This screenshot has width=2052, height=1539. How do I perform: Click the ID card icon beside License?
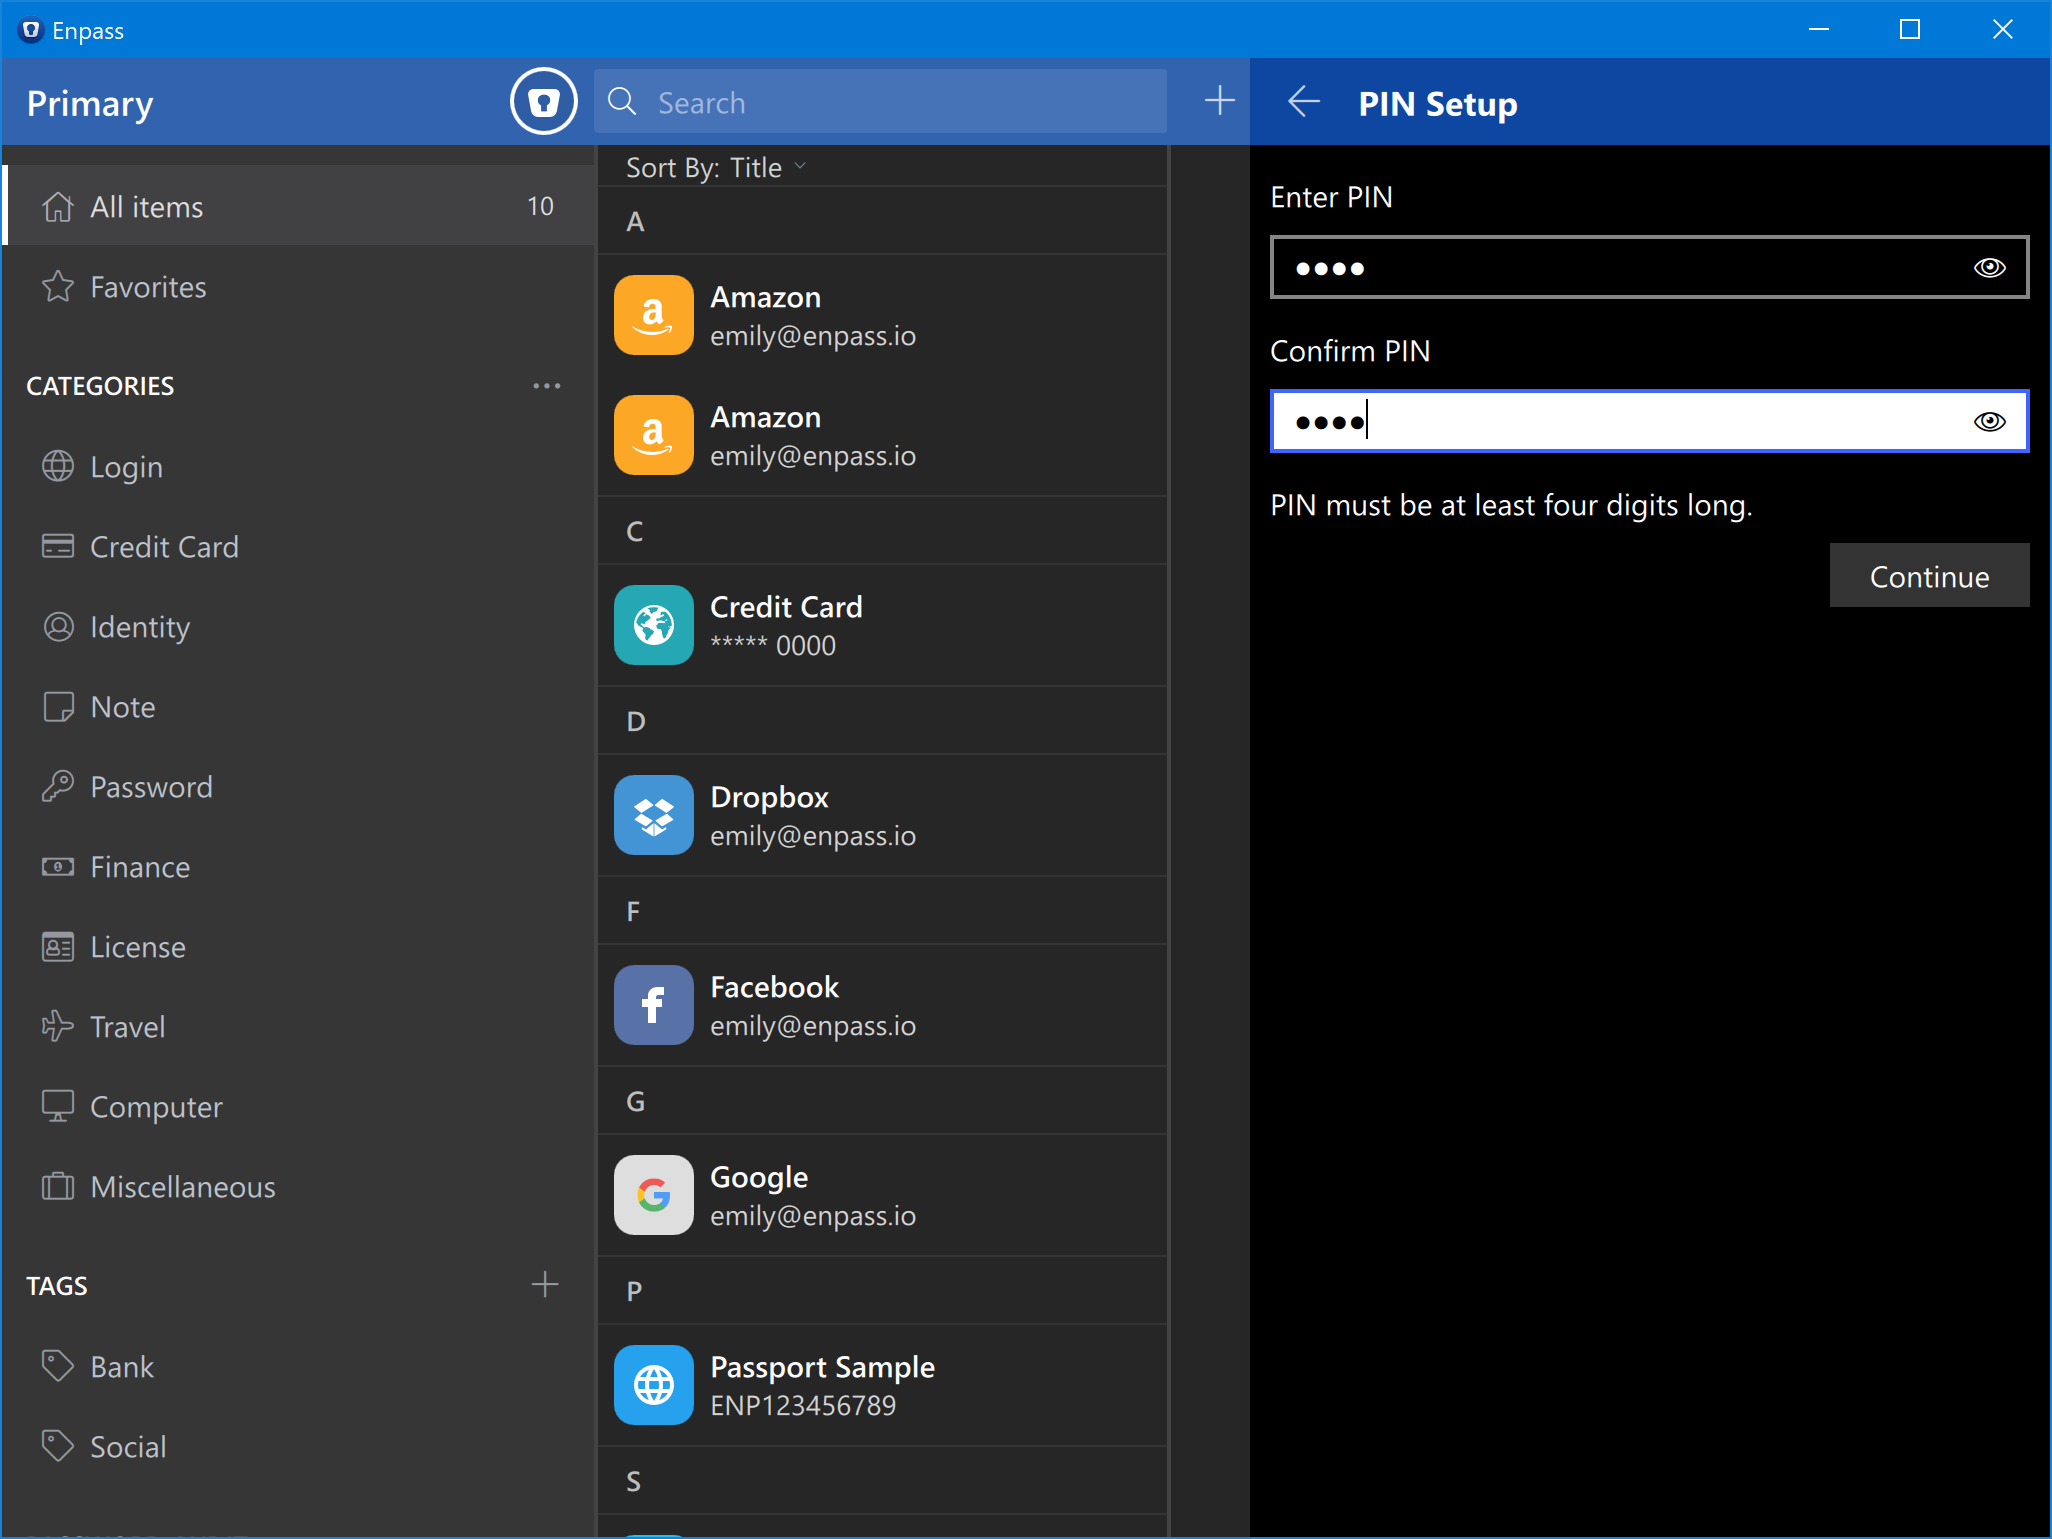[x=58, y=946]
